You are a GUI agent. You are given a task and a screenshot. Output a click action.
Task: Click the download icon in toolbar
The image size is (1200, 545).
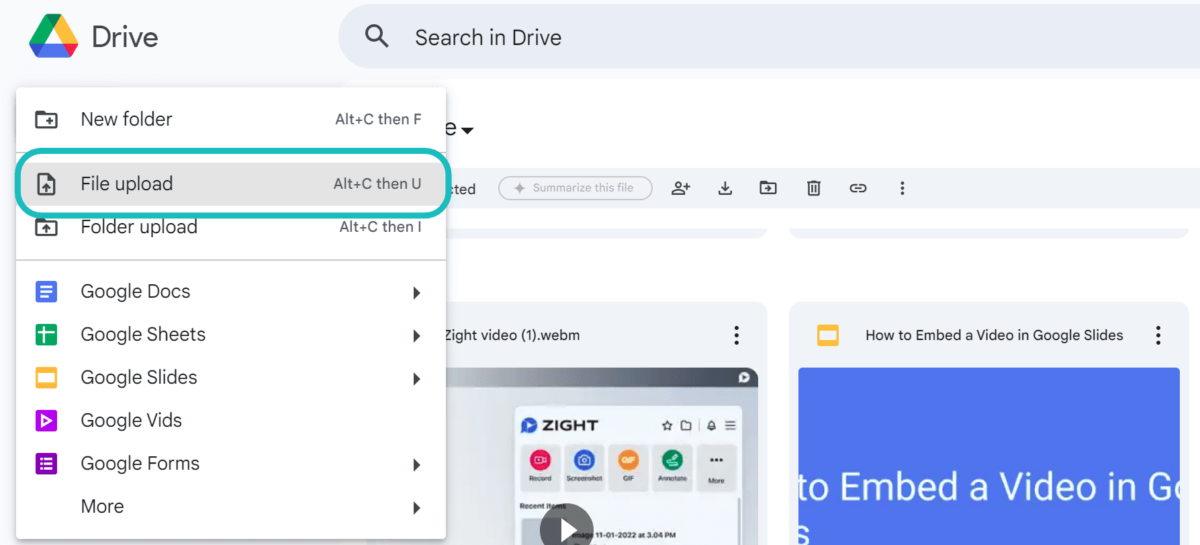pos(725,188)
